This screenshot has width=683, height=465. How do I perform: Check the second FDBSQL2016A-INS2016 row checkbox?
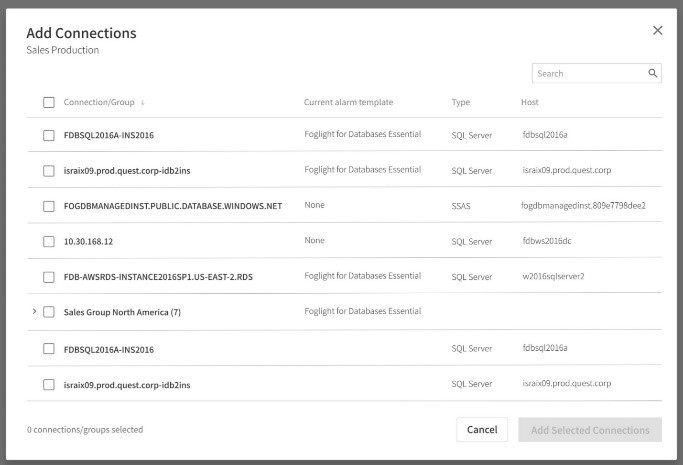pyautogui.click(x=49, y=349)
